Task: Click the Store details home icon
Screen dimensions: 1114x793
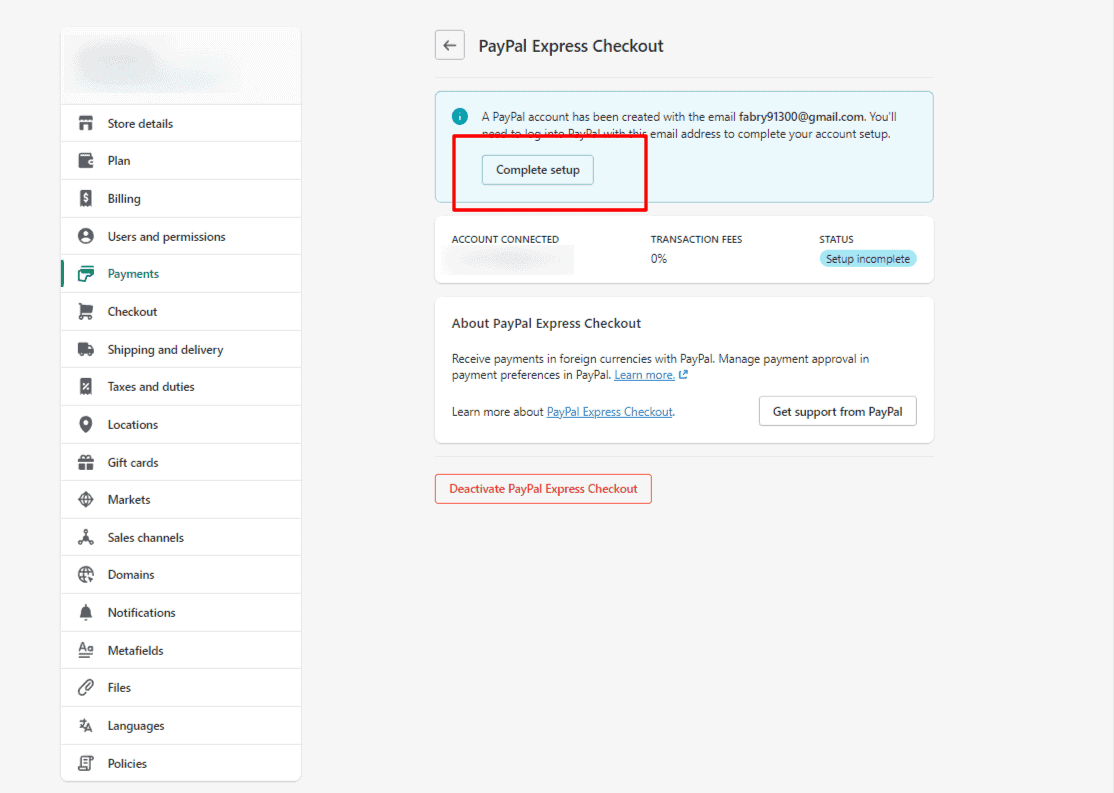Action: (x=88, y=122)
